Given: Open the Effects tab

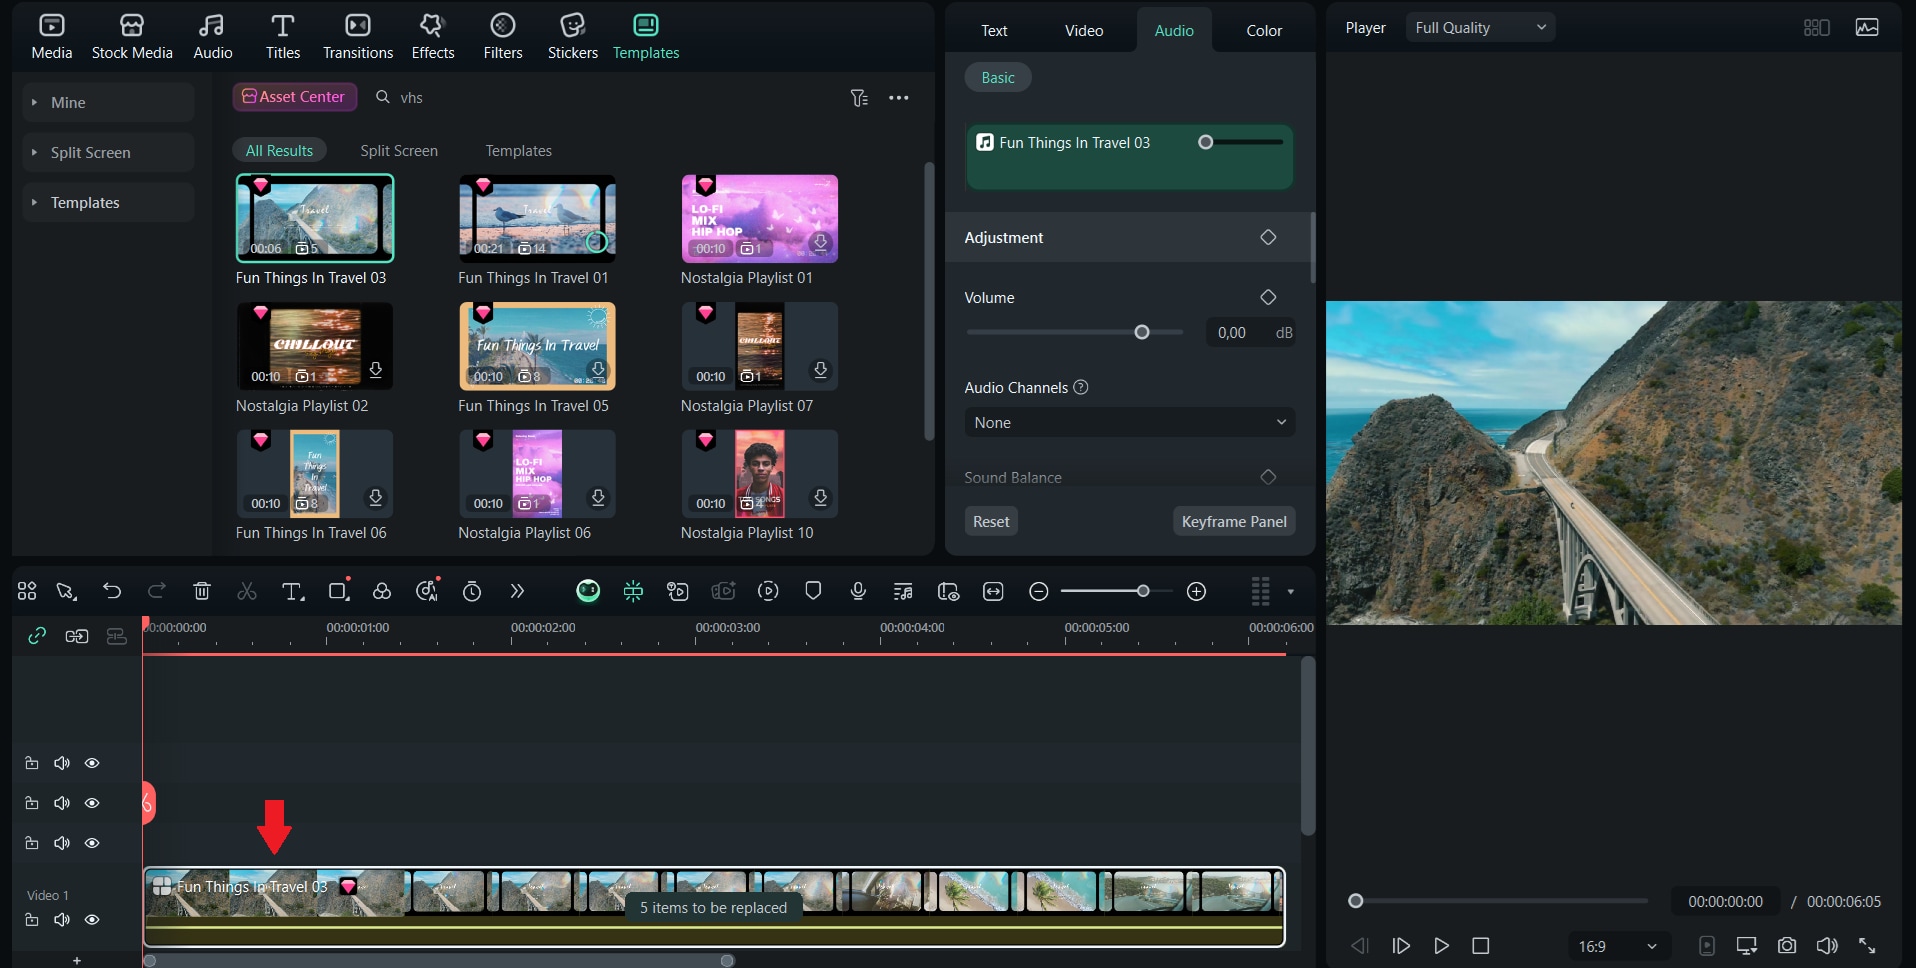Looking at the screenshot, I should tap(433, 37).
